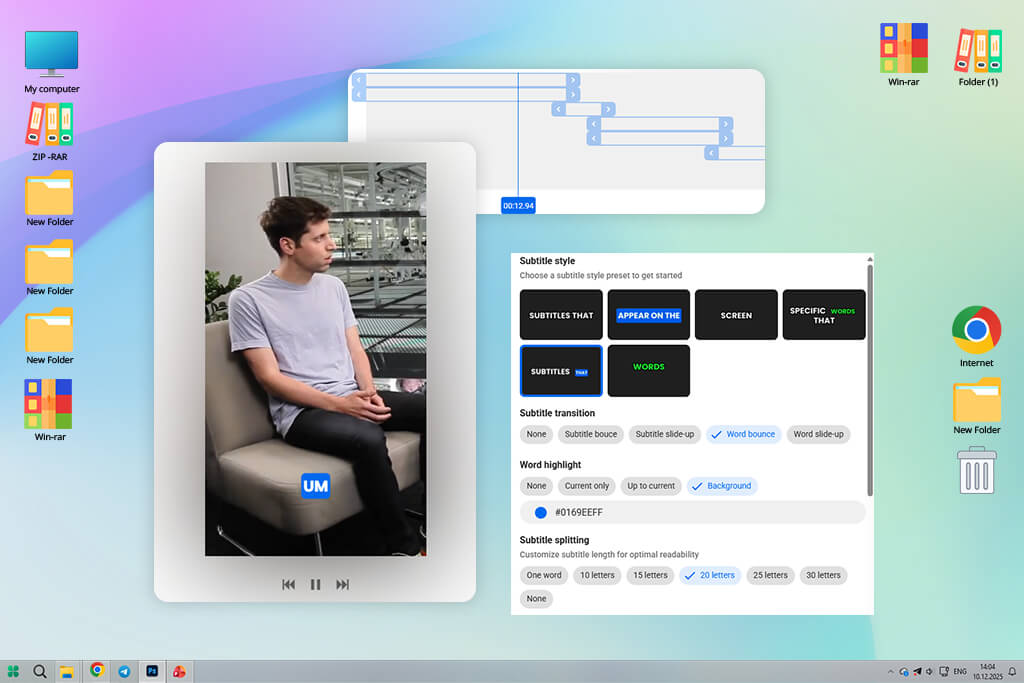Choose the 'APPEAR ON THE' blue-highlight style preset
Image resolution: width=1024 pixels, height=683 pixels.
(648, 315)
